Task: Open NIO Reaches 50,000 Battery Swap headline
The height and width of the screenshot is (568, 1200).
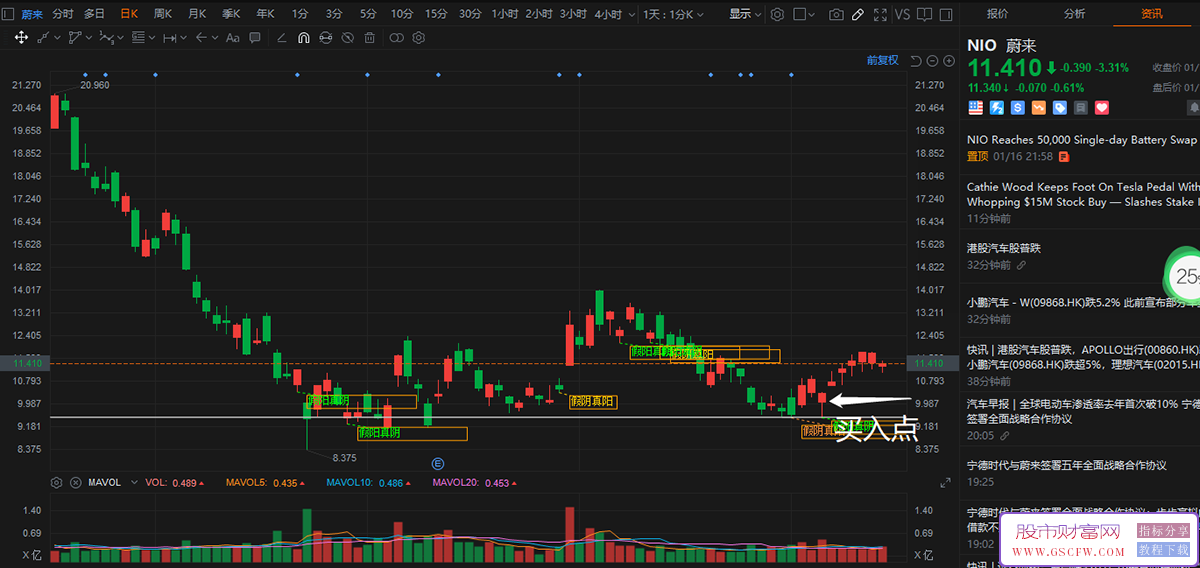Action: tap(1083, 141)
